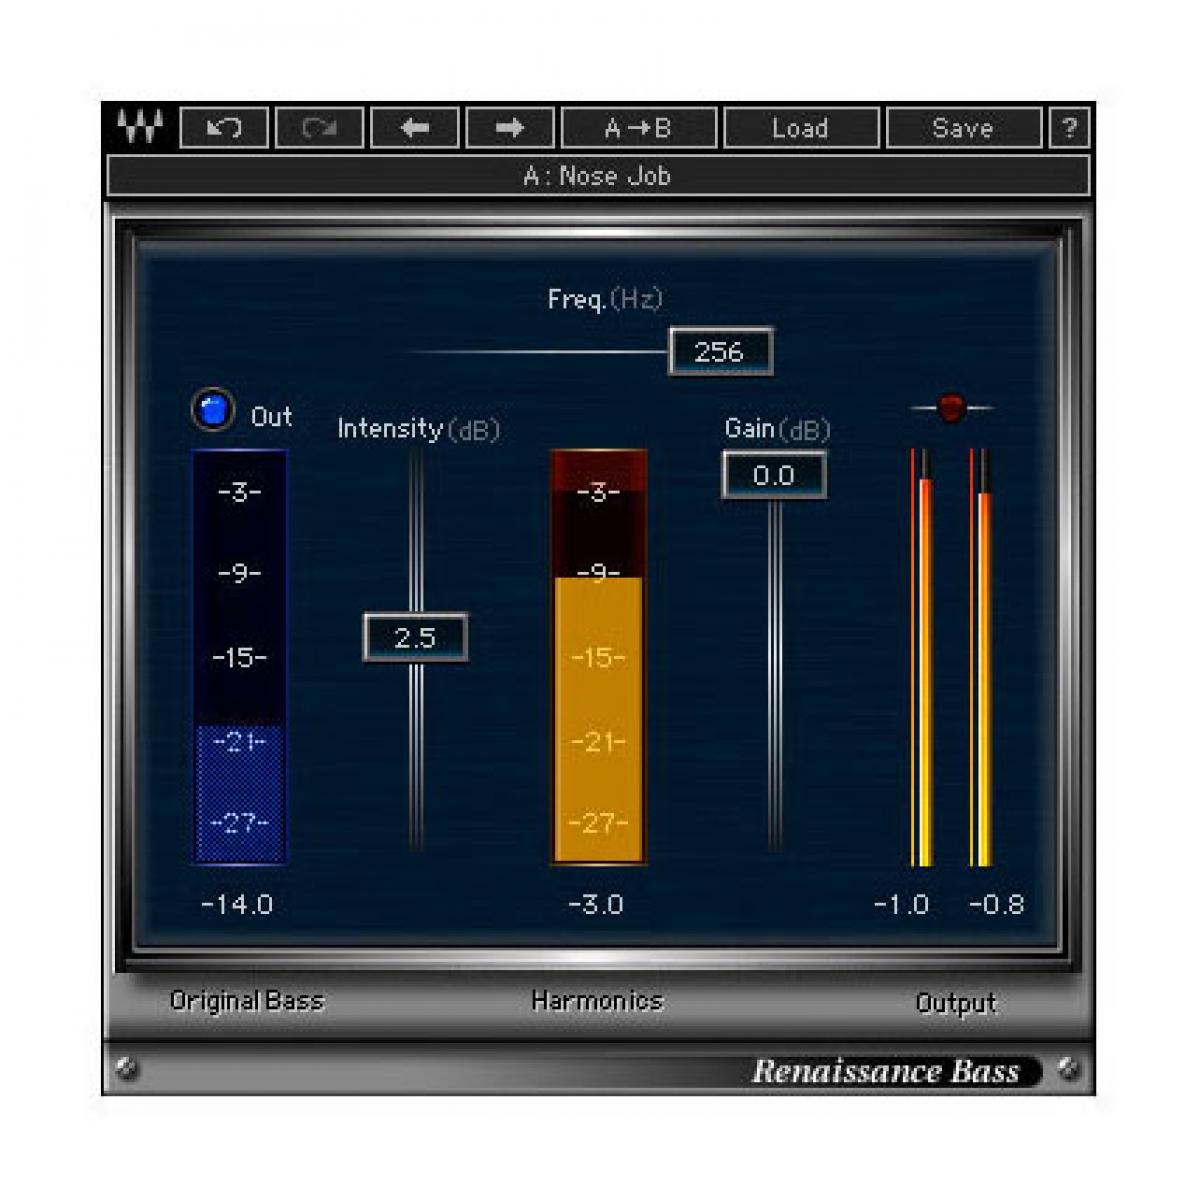Image resolution: width=1200 pixels, height=1200 pixels.
Task: Click the greyed-out redo arrow
Action: 319,128
